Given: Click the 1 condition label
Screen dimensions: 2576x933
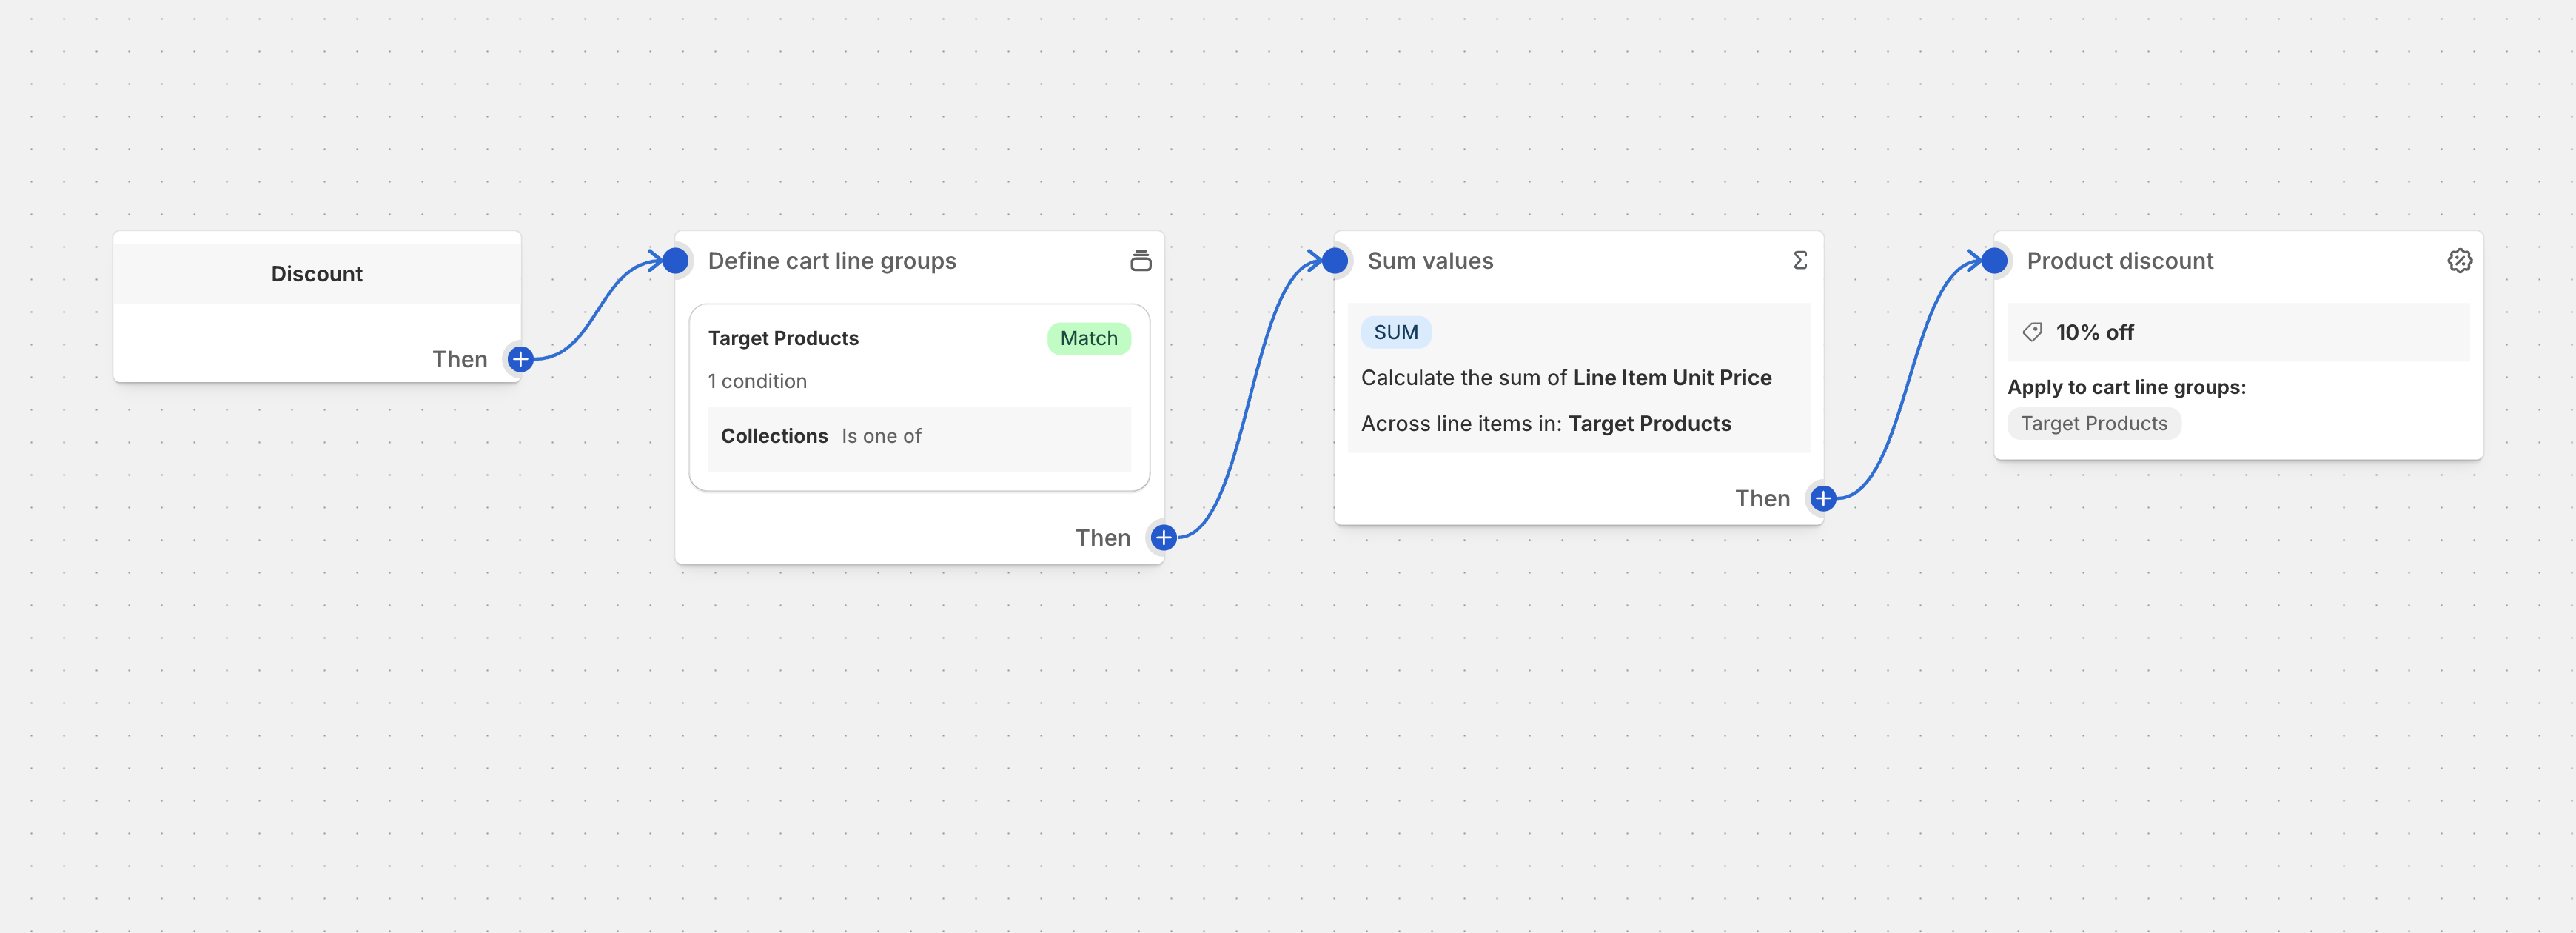Looking at the screenshot, I should (x=757, y=381).
